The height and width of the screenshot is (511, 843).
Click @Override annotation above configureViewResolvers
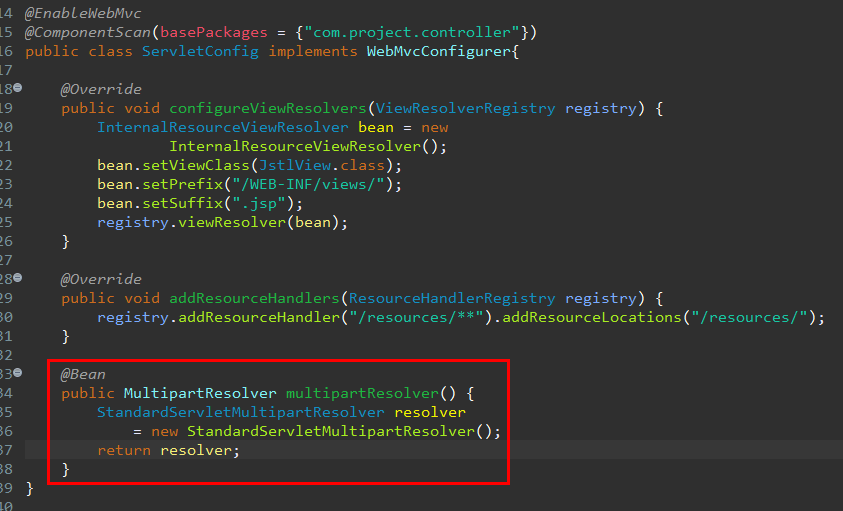coord(101,89)
